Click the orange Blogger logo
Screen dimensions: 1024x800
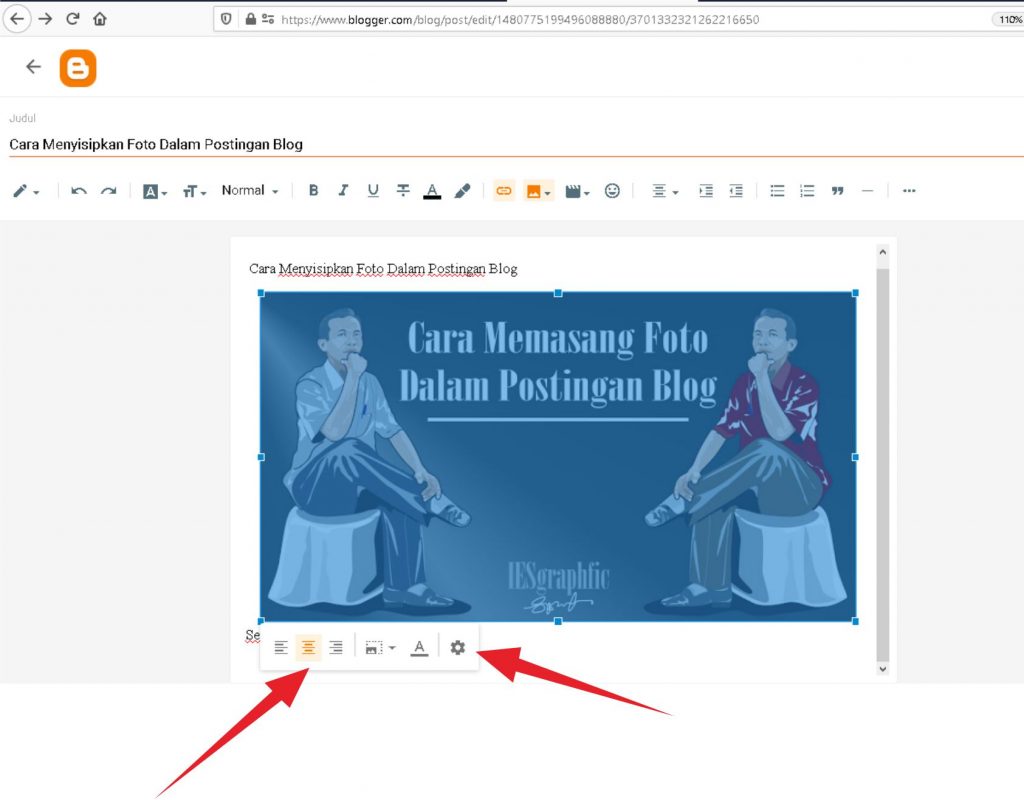pos(78,68)
